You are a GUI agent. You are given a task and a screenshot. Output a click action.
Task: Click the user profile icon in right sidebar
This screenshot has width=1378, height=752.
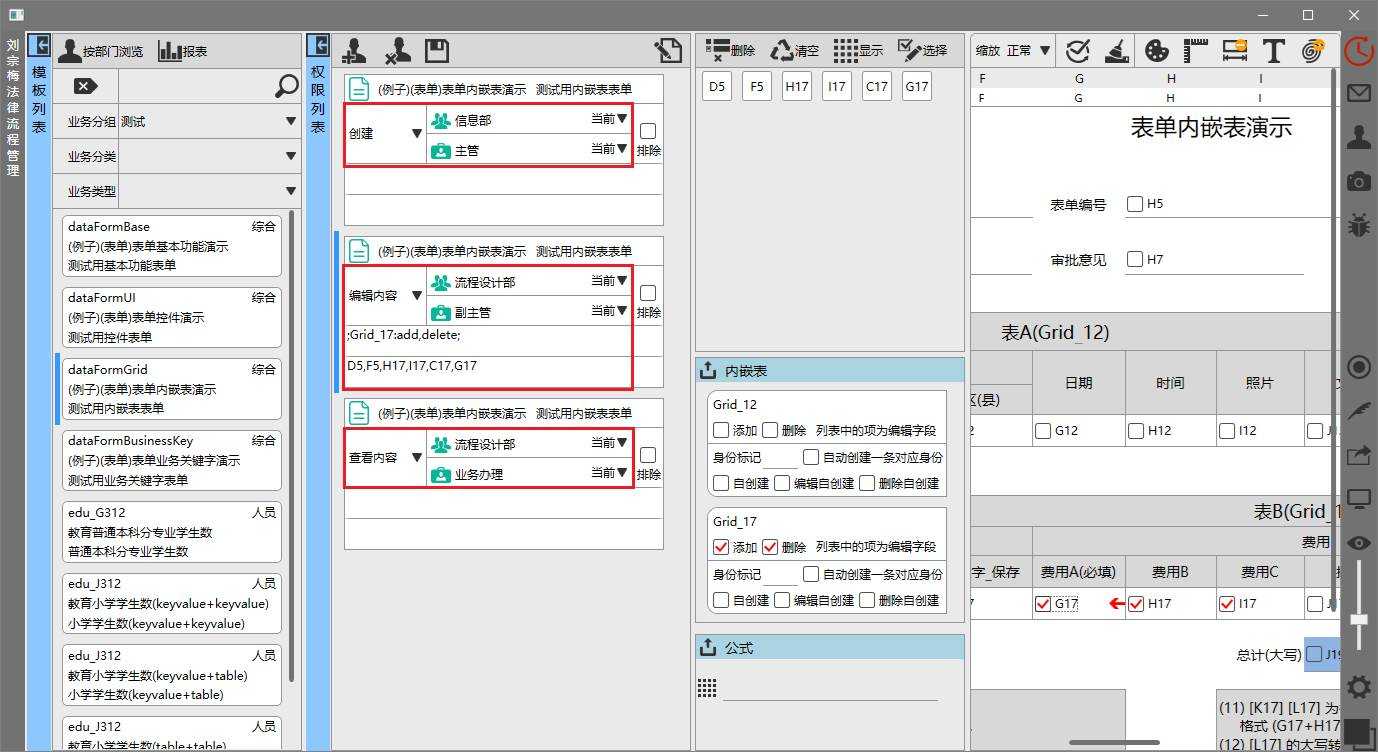click(x=1358, y=137)
